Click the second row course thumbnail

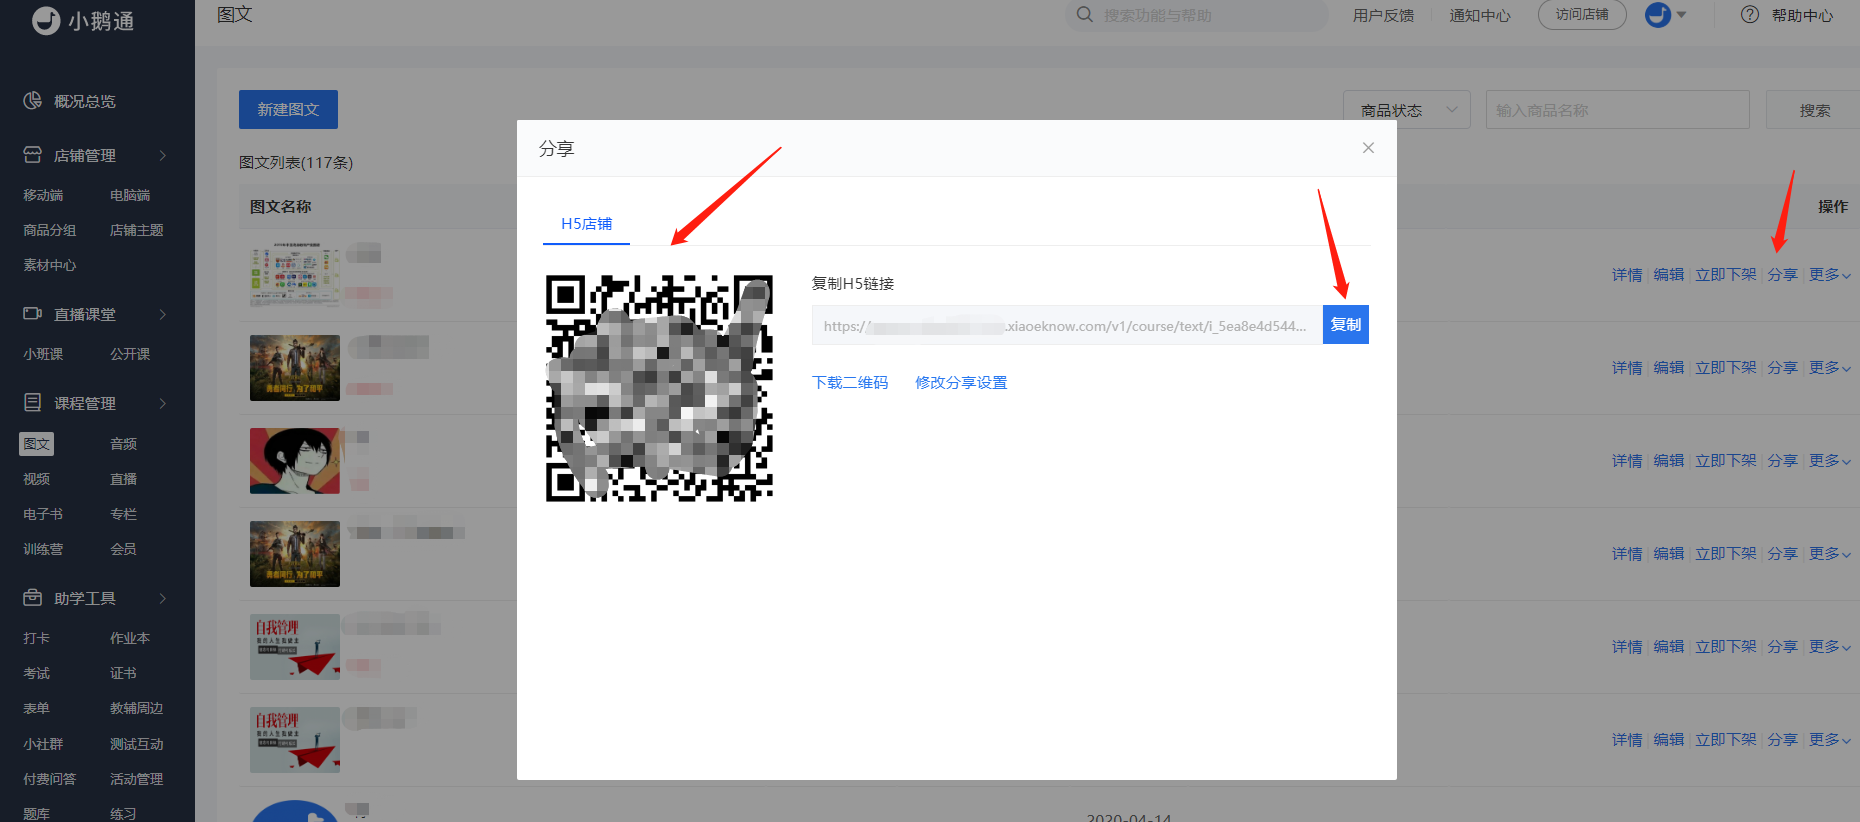pos(295,368)
